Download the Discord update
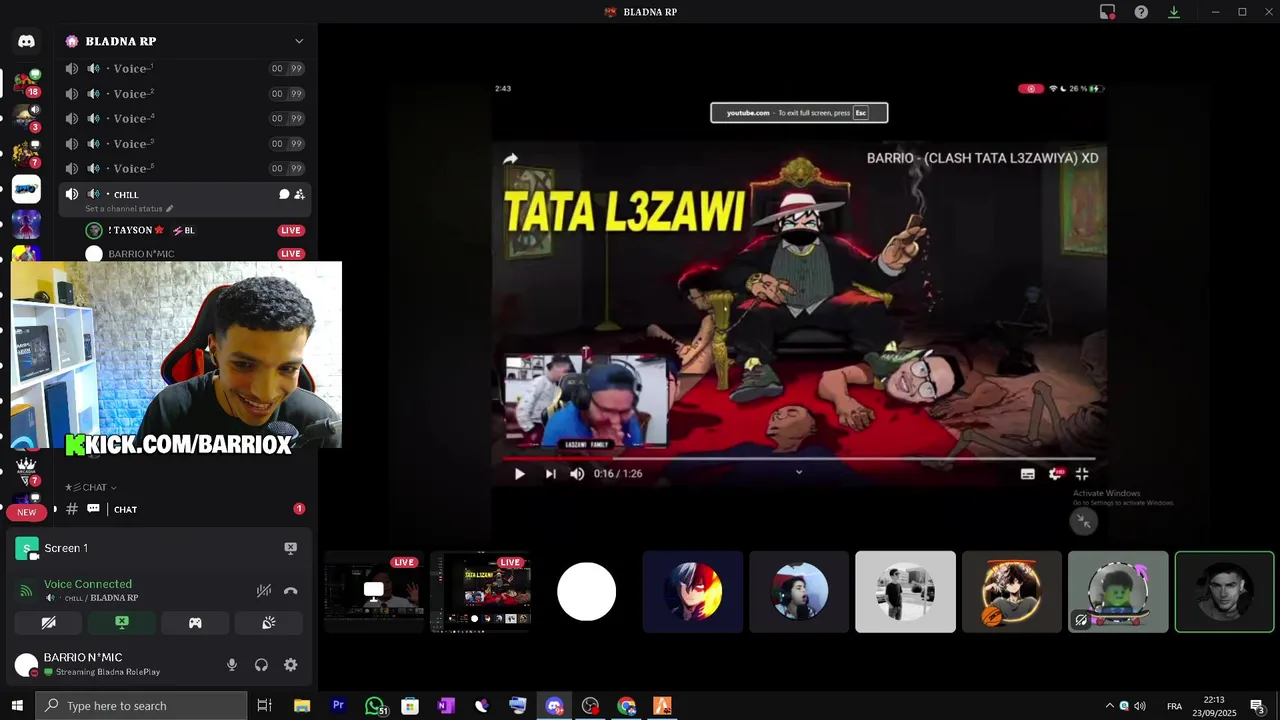 1174,12
